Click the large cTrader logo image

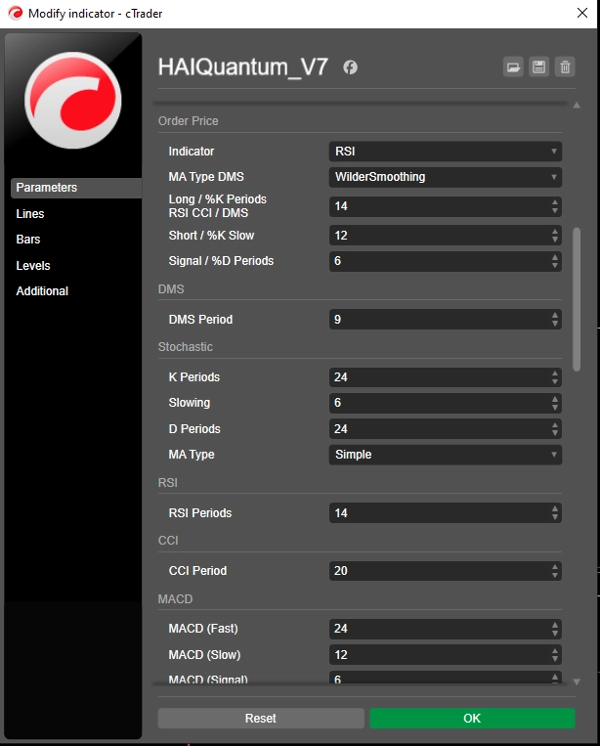coord(73,100)
